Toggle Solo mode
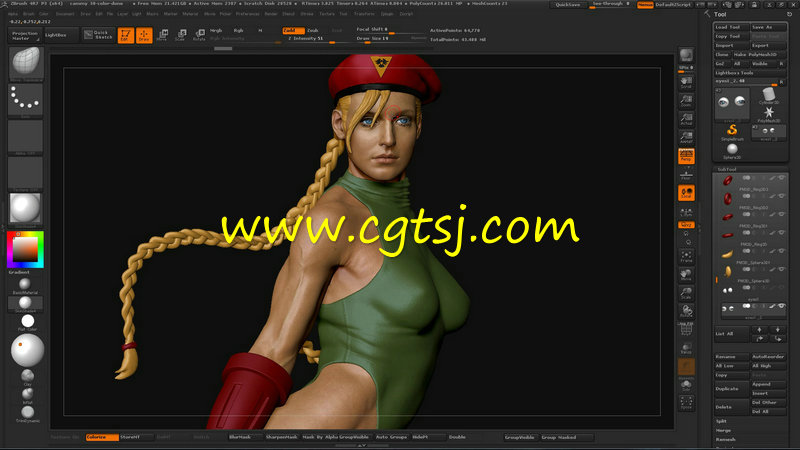 click(x=686, y=385)
